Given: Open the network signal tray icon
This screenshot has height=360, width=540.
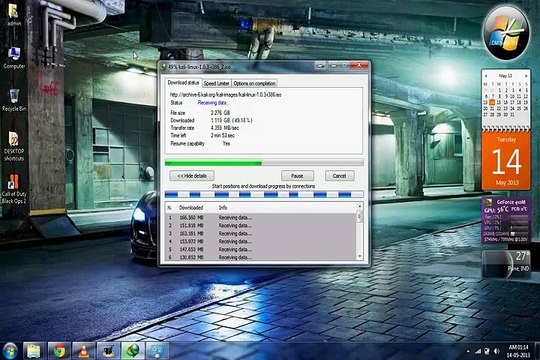Looking at the screenshot, I should [478, 352].
